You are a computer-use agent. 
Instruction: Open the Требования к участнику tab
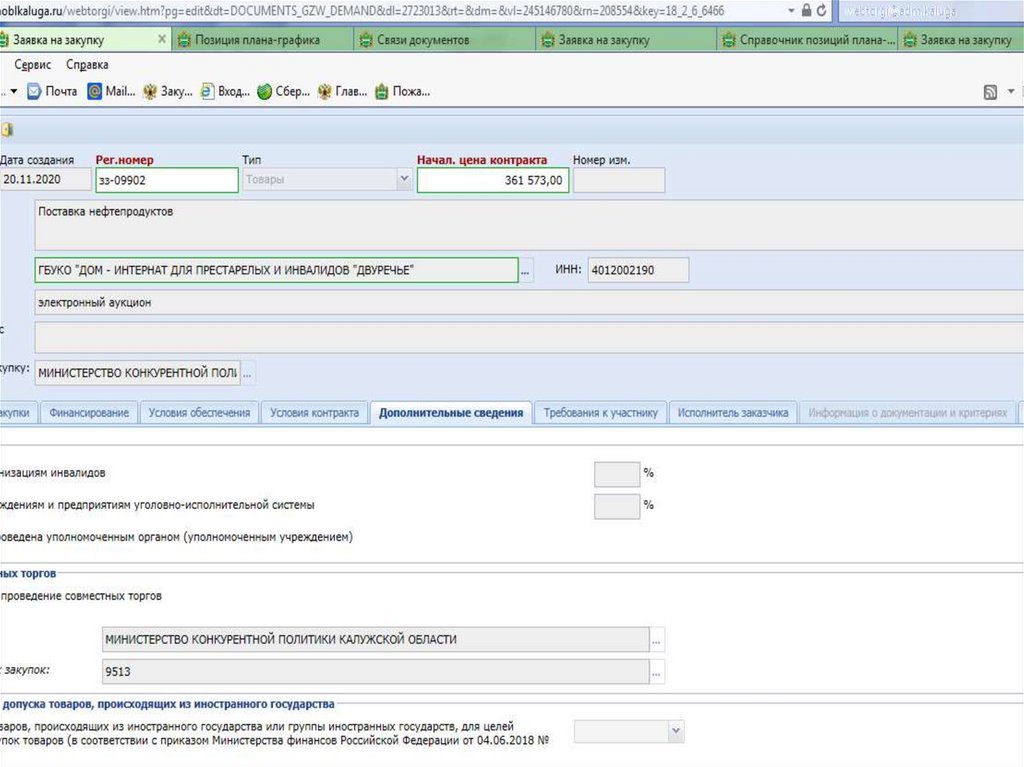tap(600, 413)
